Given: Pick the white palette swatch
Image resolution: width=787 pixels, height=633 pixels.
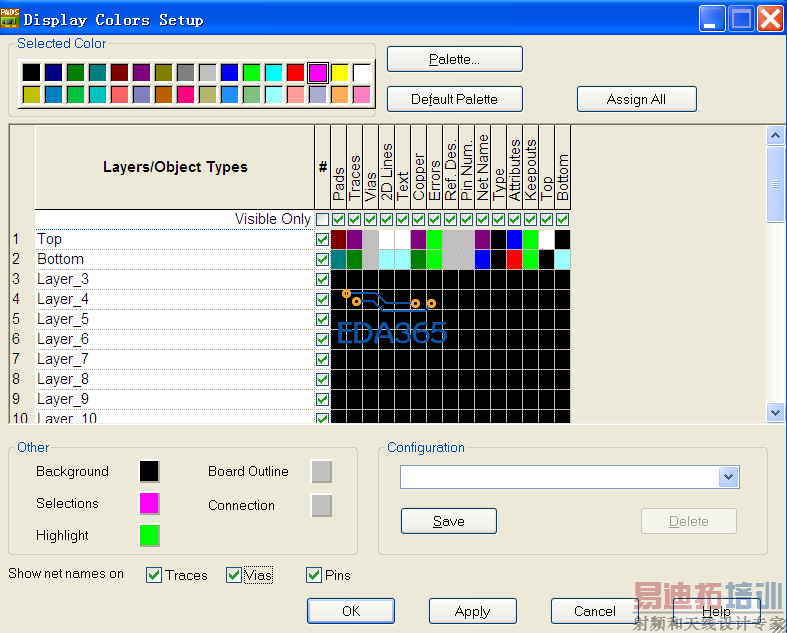Looking at the screenshot, I should [362, 73].
